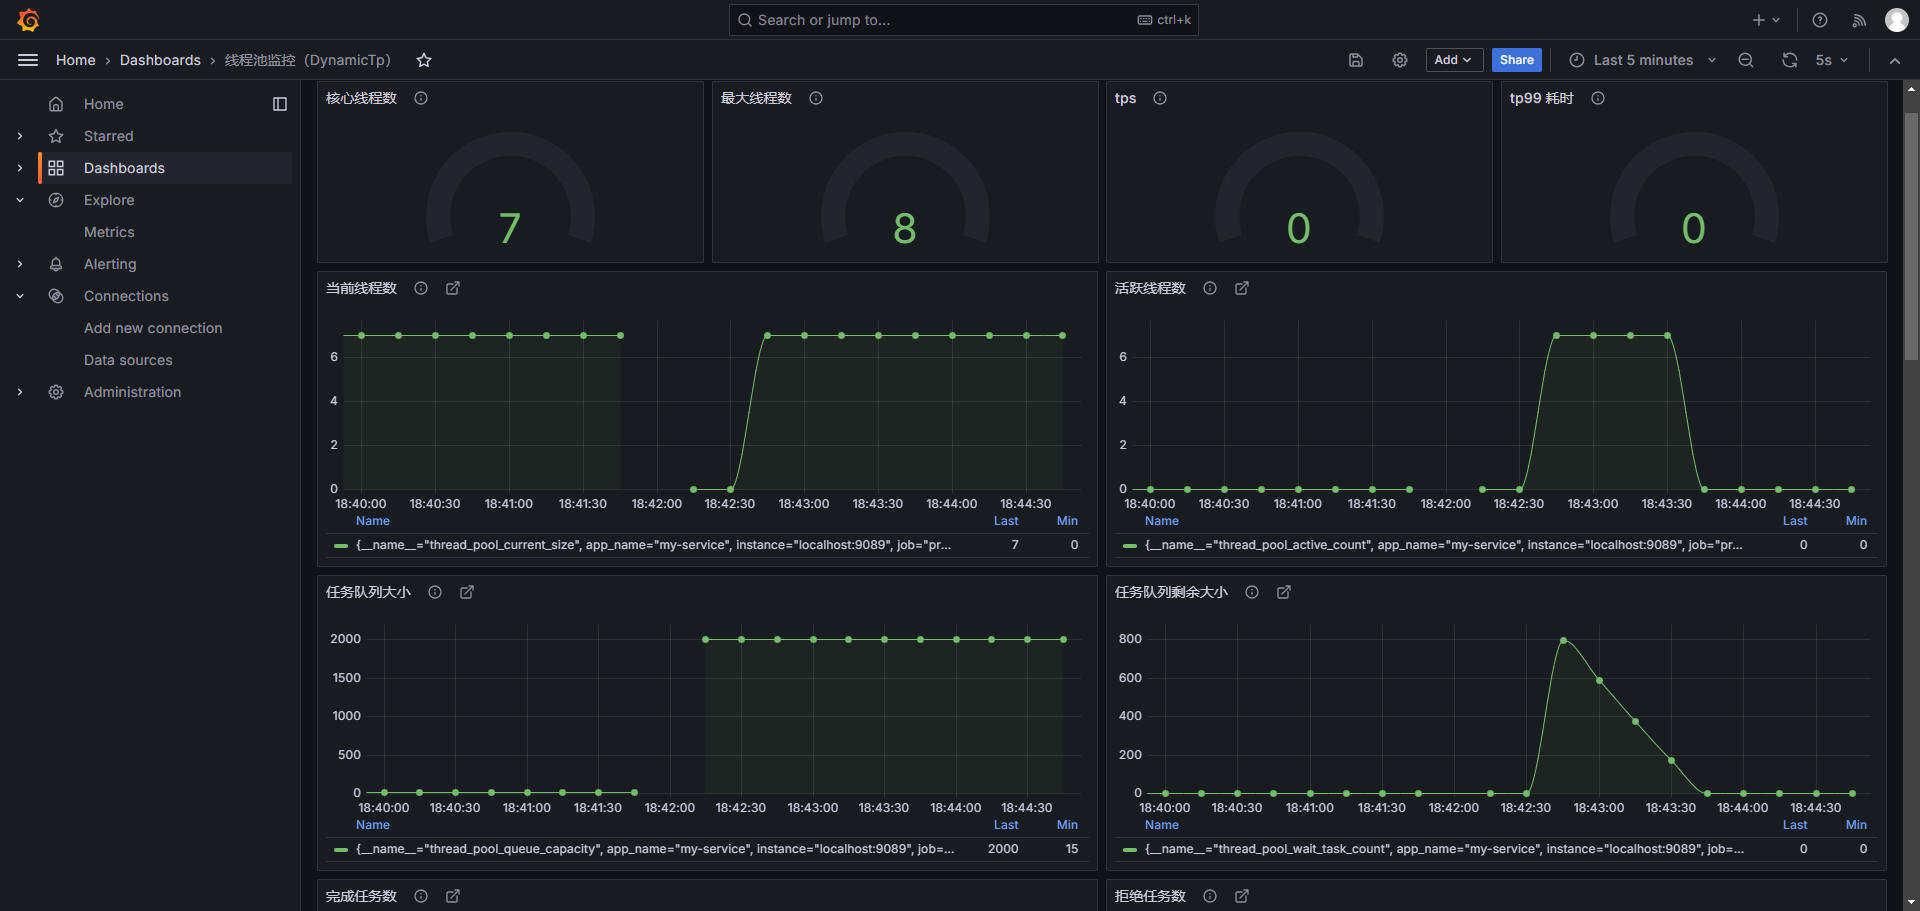Open the Last 5 minutes time picker
Viewport: 1920px width, 911px height.
pos(1642,60)
